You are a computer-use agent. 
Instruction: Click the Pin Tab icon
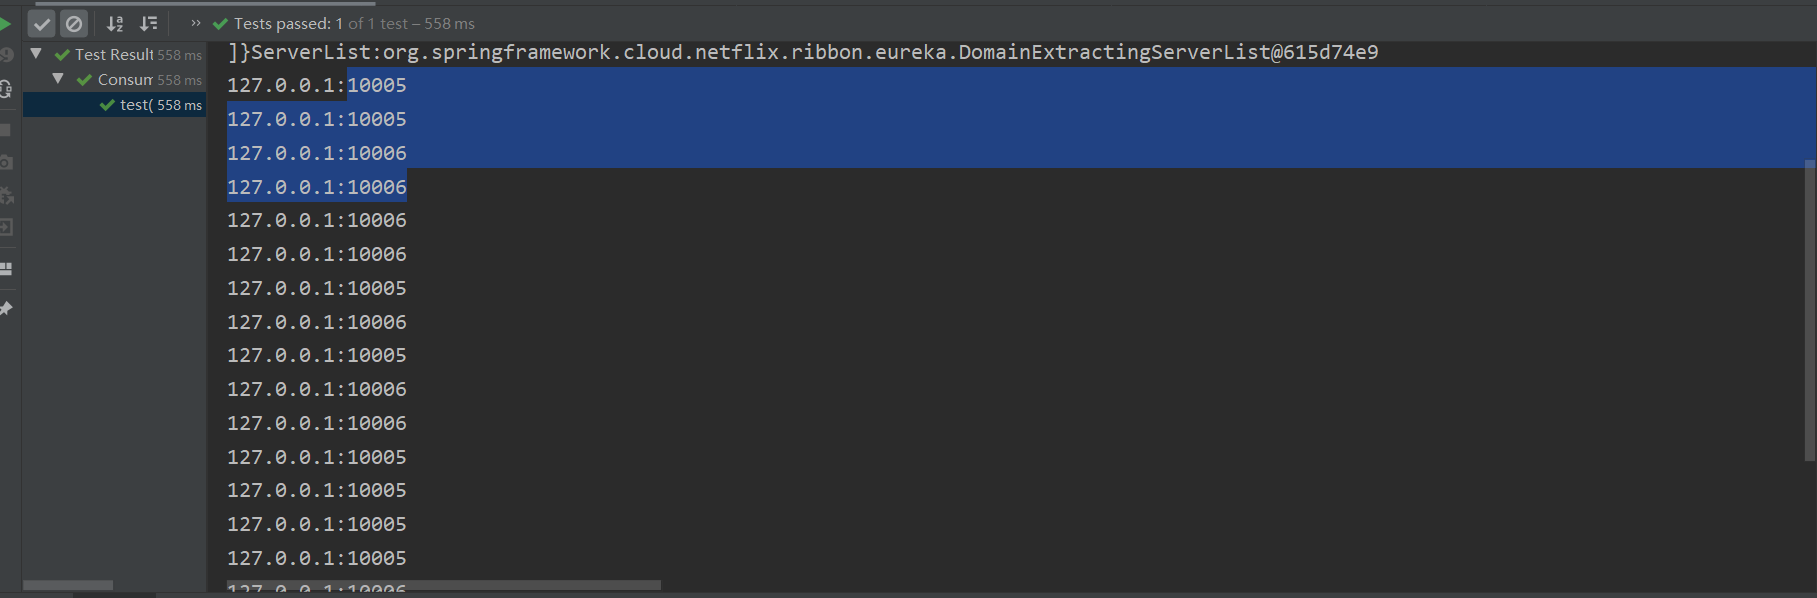click(6, 309)
